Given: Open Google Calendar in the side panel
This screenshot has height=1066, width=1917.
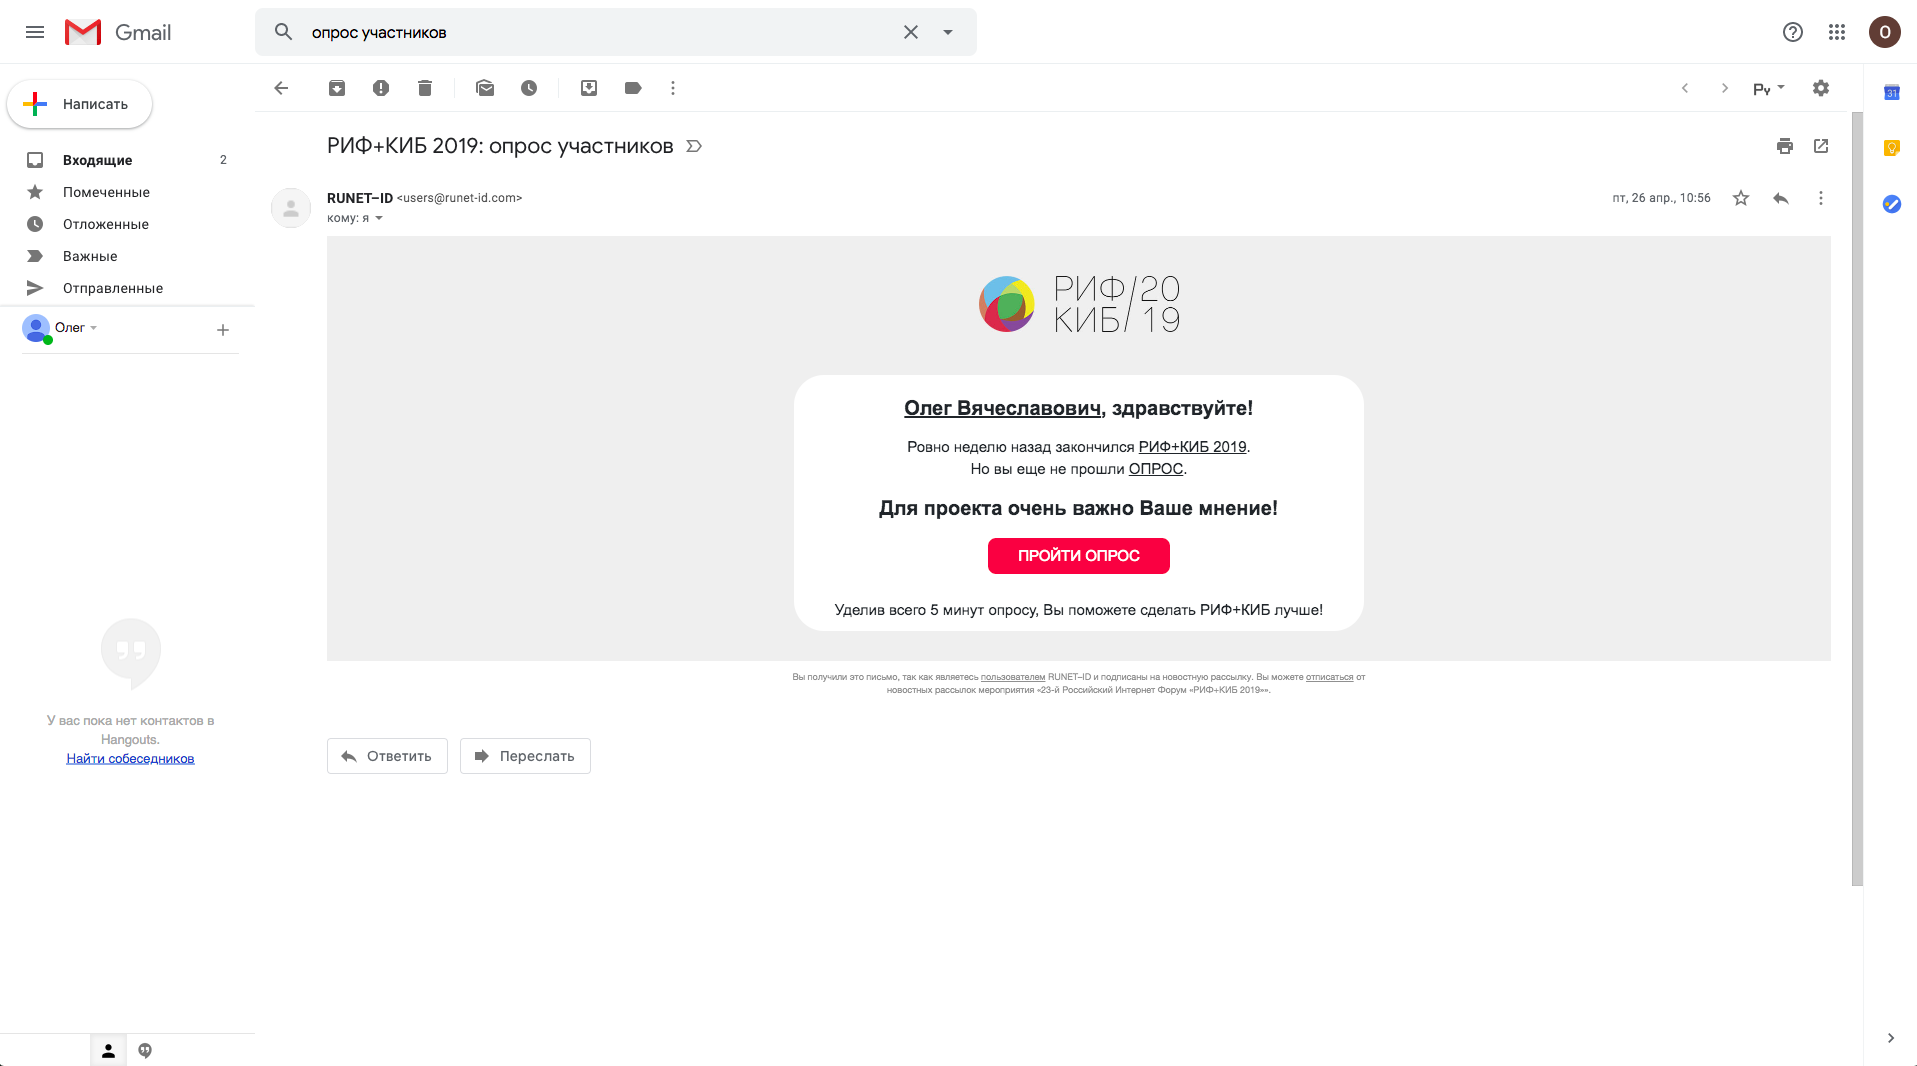Looking at the screenshot, I should point(1892,92).
